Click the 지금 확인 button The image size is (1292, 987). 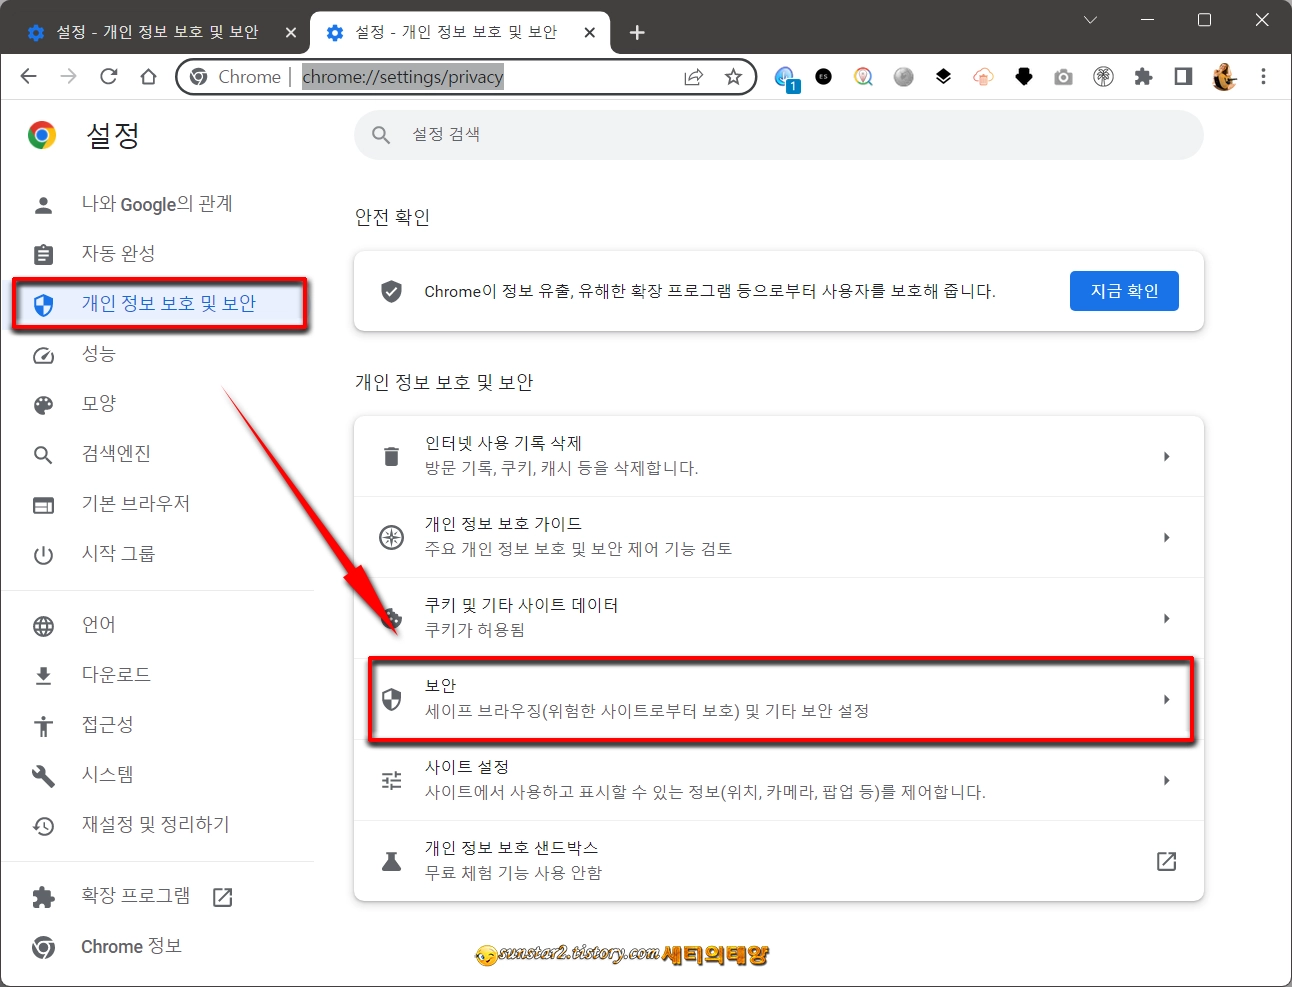(x=1124, y=290)
